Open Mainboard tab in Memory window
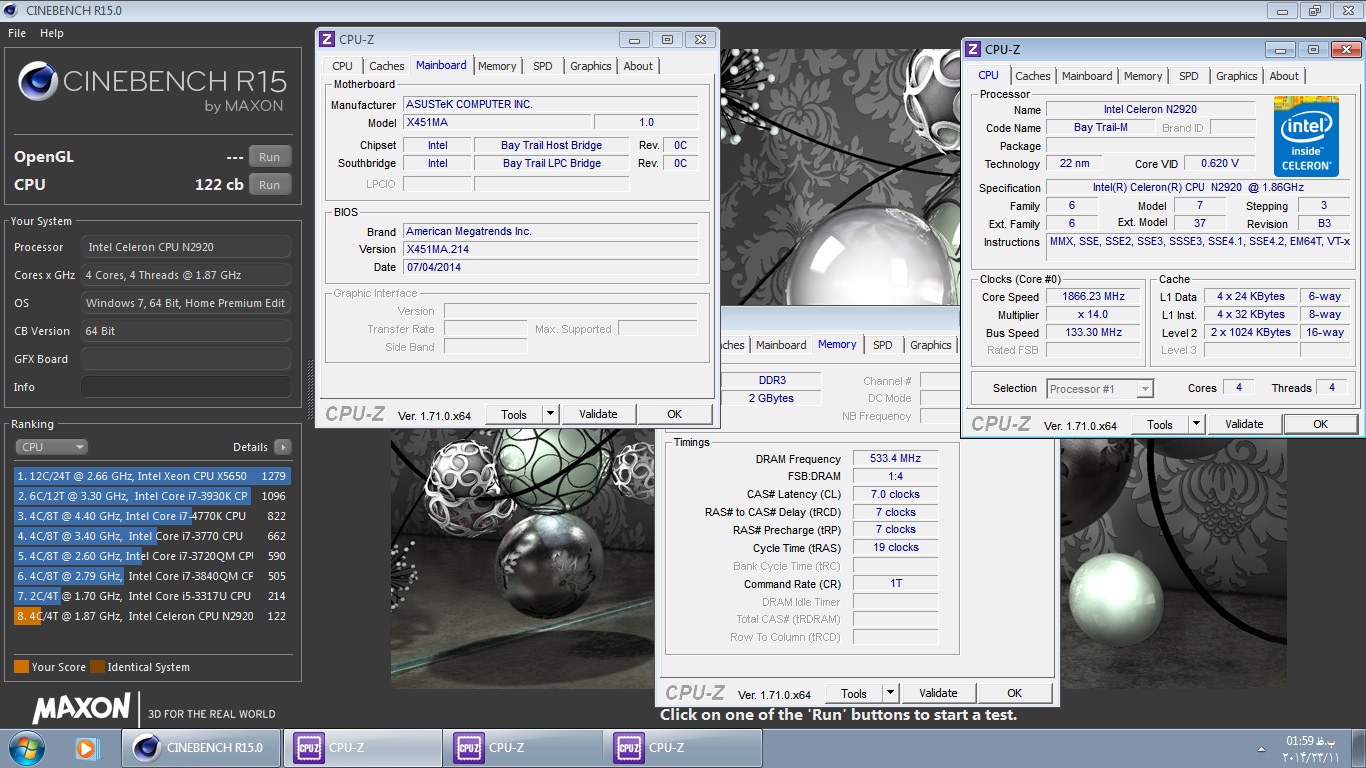Screen dimensions: 1366x768 click(781, 345)
